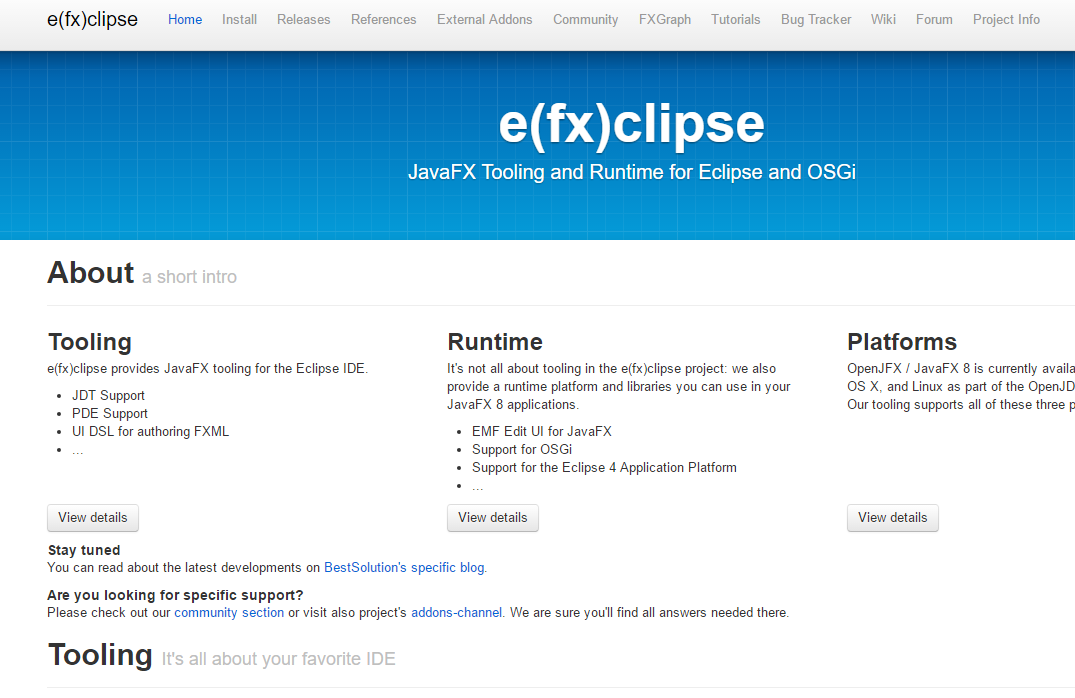Open the Bug Tracker link
1075x698 pixels.
816,19
